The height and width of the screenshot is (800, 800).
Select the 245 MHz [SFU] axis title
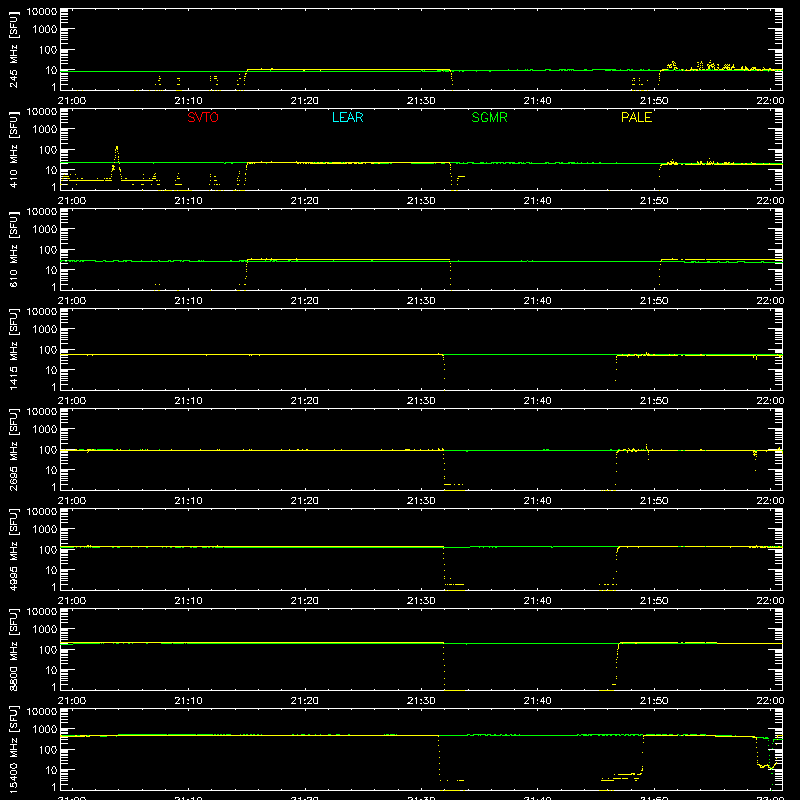tap(14, 49)
